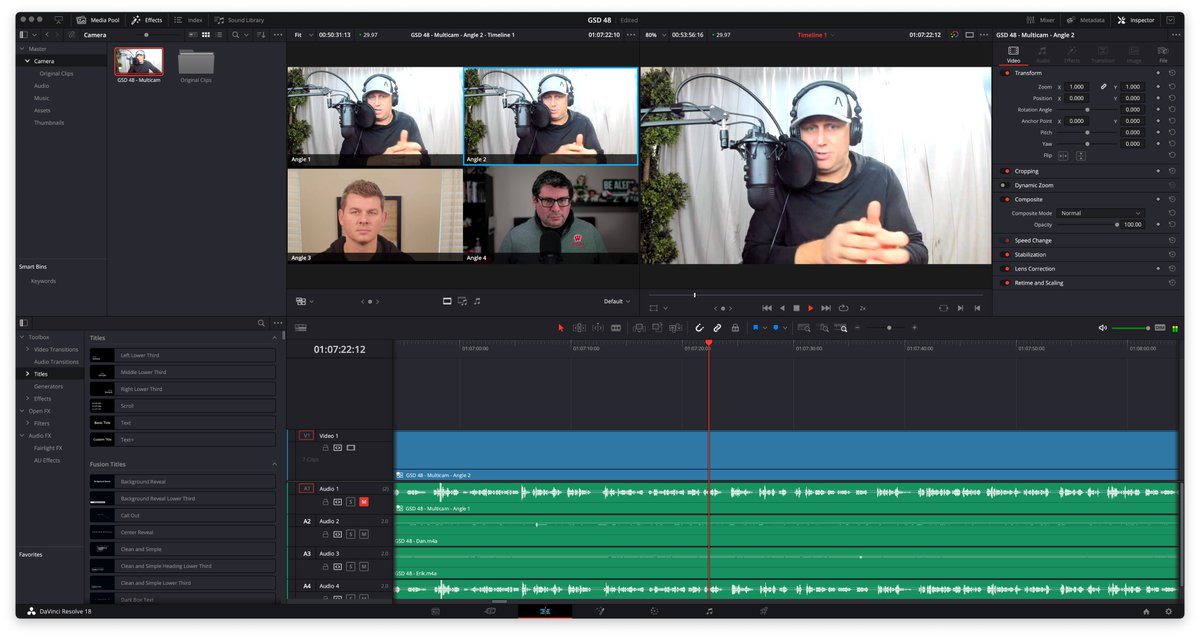This screenshot has height=638, width=1200.
Task: Collapse the Camera bin in the media pool
Action: pos(28,59)
